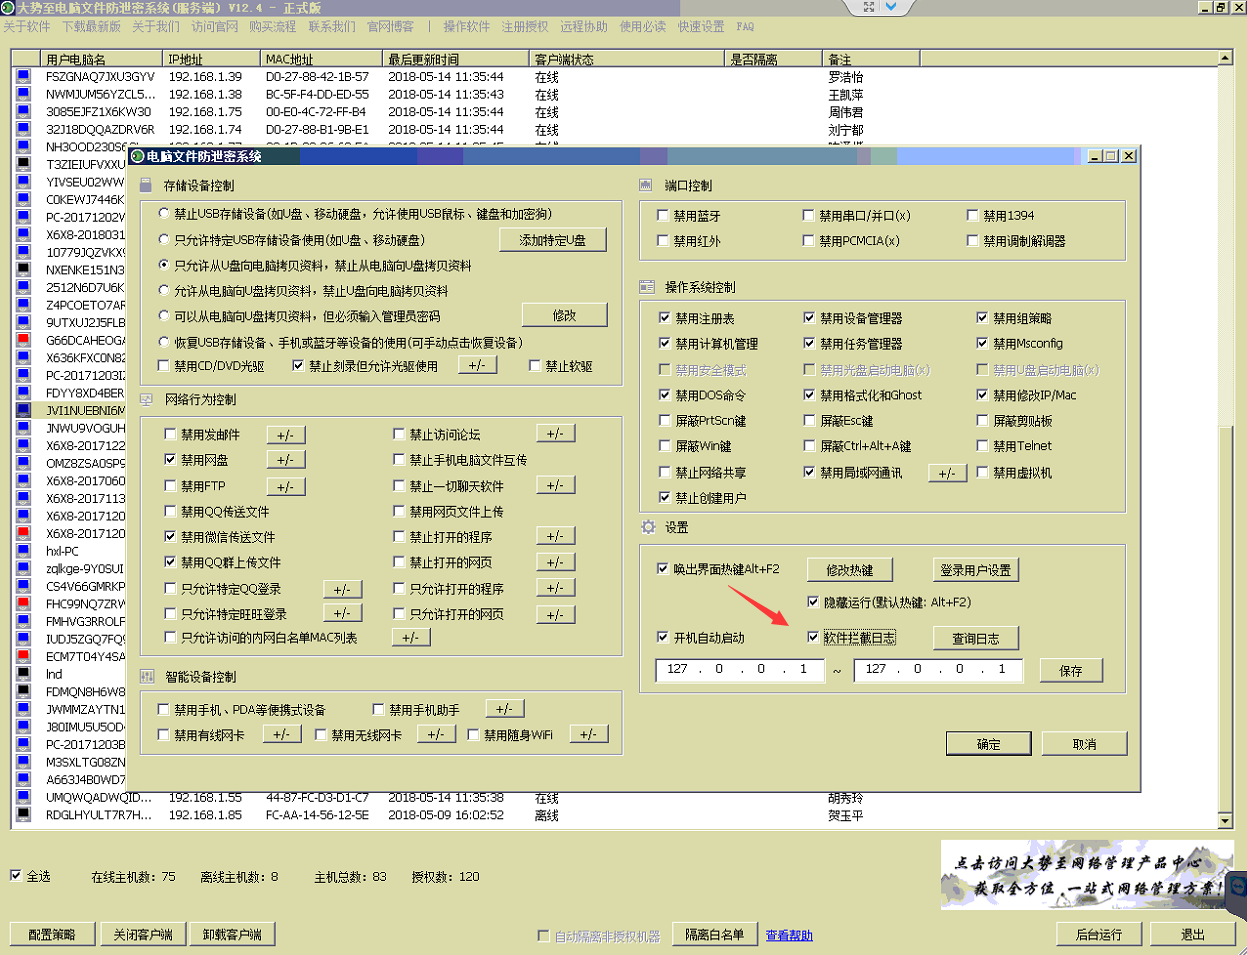Click the 操作系统控制 section icon

click(x=647, y=287)
